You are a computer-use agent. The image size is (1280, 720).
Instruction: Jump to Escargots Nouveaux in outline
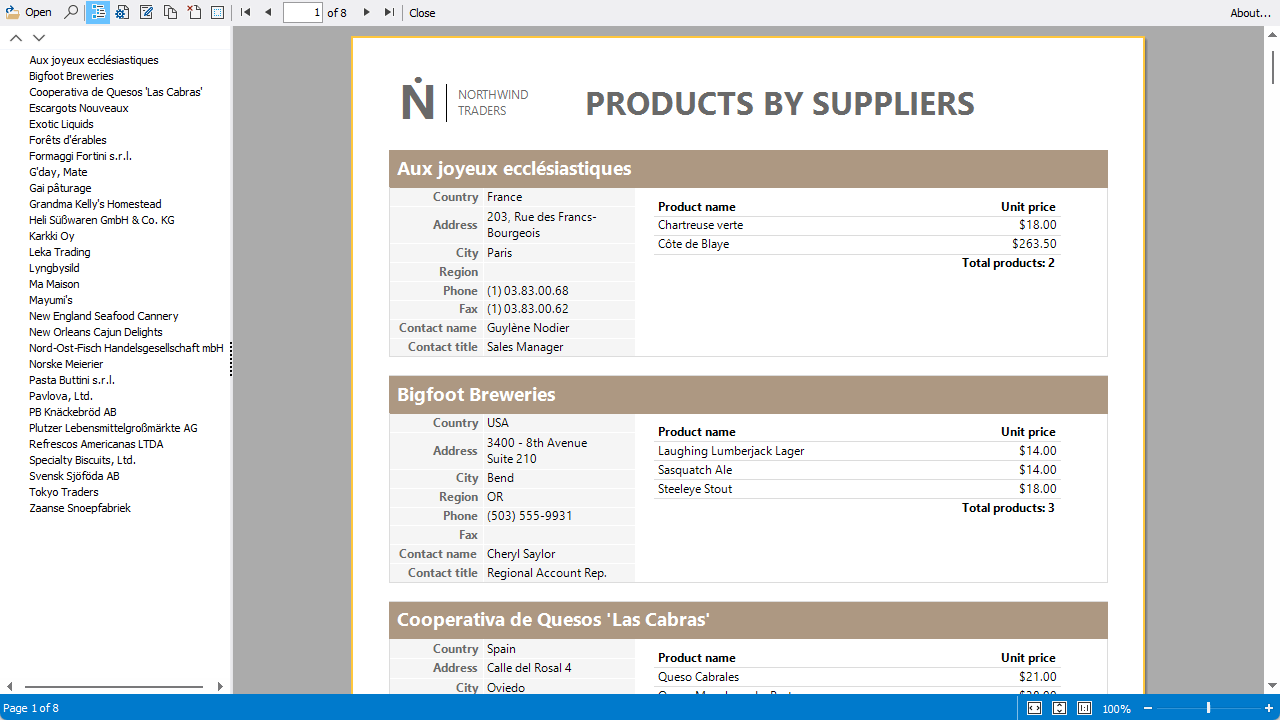coord(79,108)
